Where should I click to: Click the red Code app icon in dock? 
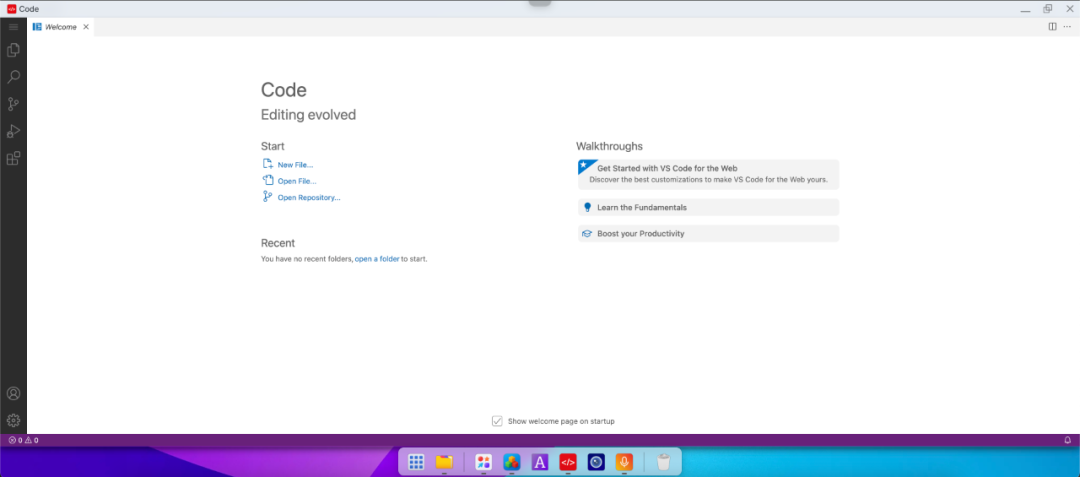(568, 462)
